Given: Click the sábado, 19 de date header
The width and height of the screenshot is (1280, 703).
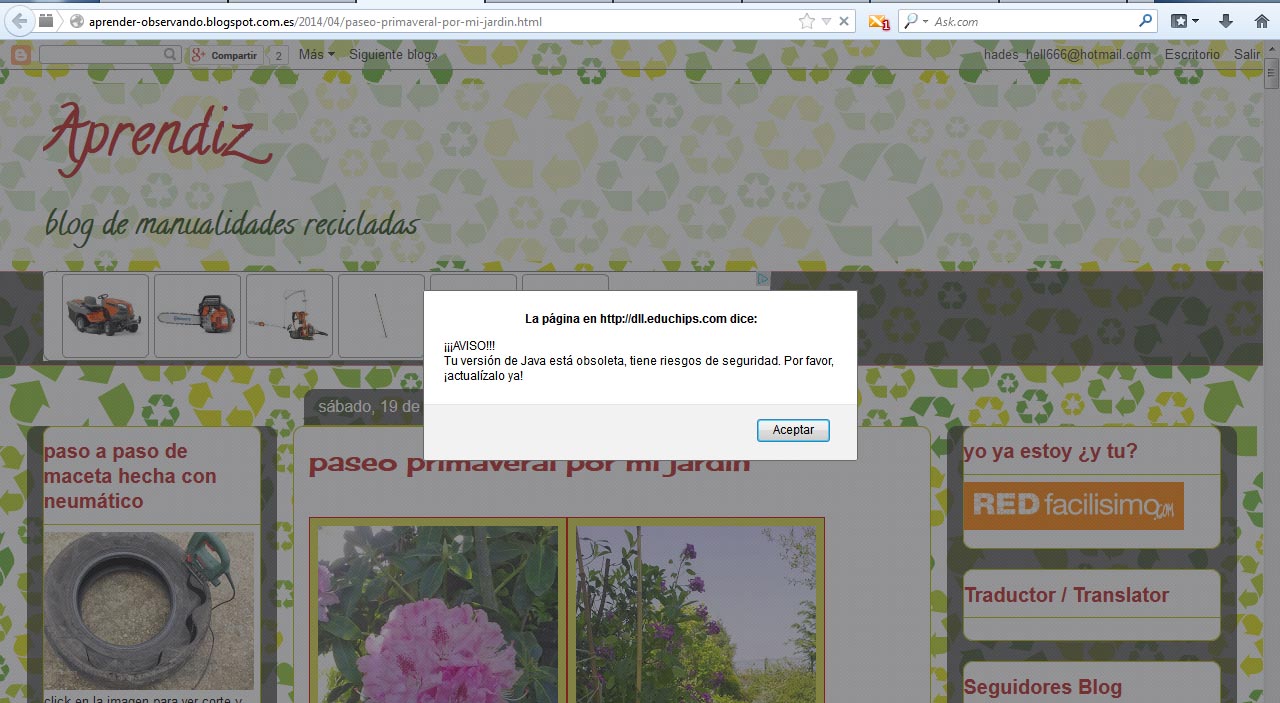Looking at the screenshot, I should (x=368, y=406).
